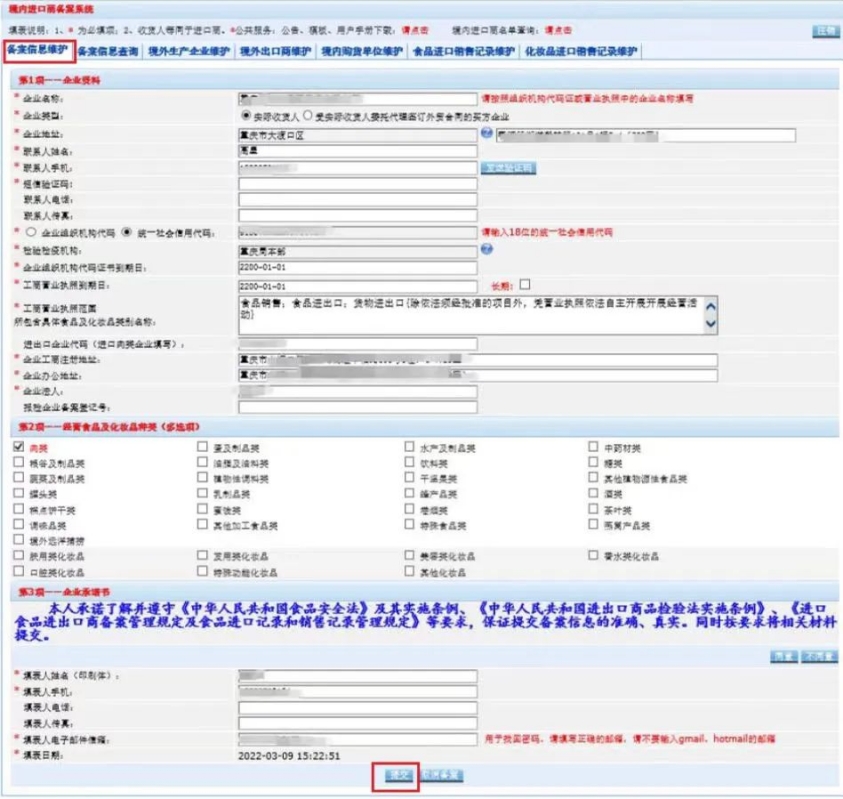Screen dimensions: 843x799
Task: Open the 化妆品进口销售记录维护 tab
Action: point(579,51)
